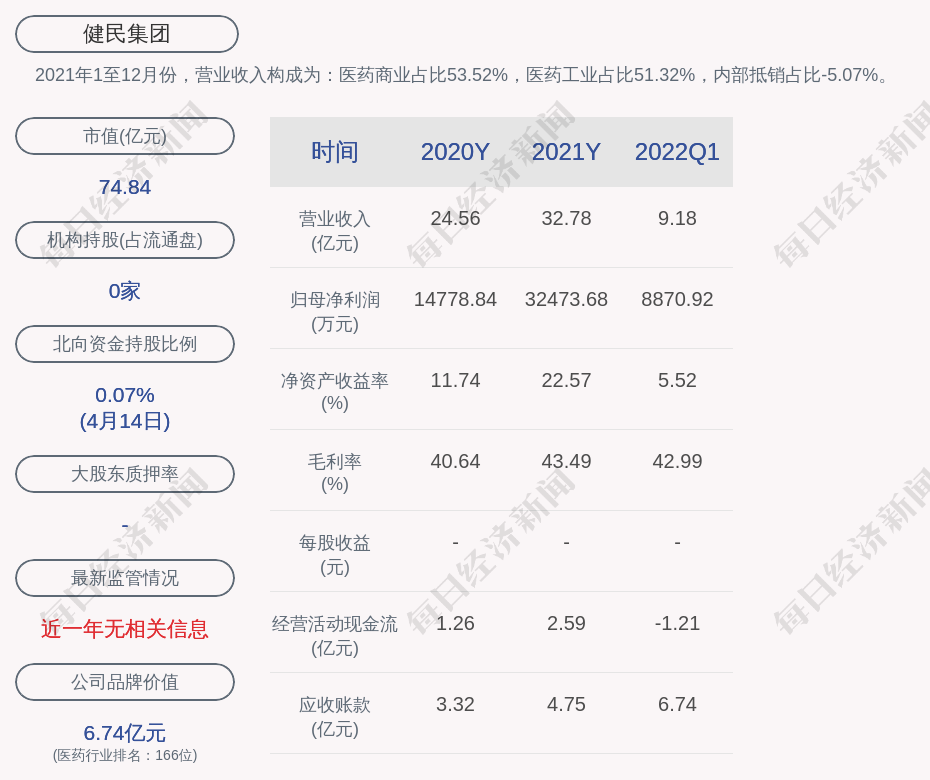The image size is (930, 780).
Task: Open the 北向资金持股比例 label
Action: 125,344
